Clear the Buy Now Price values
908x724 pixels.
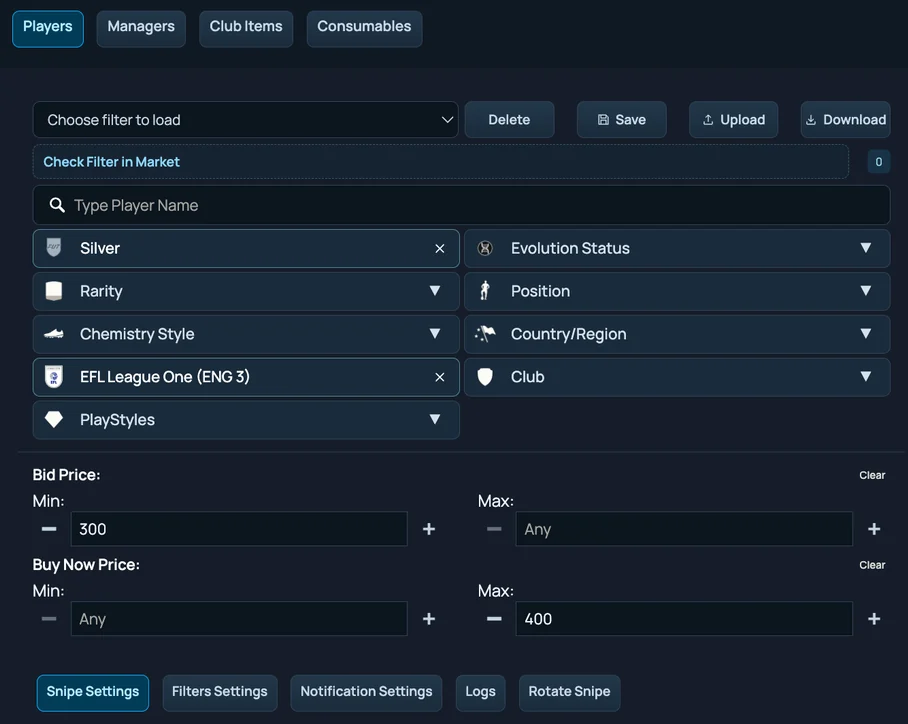pos(872,565)
